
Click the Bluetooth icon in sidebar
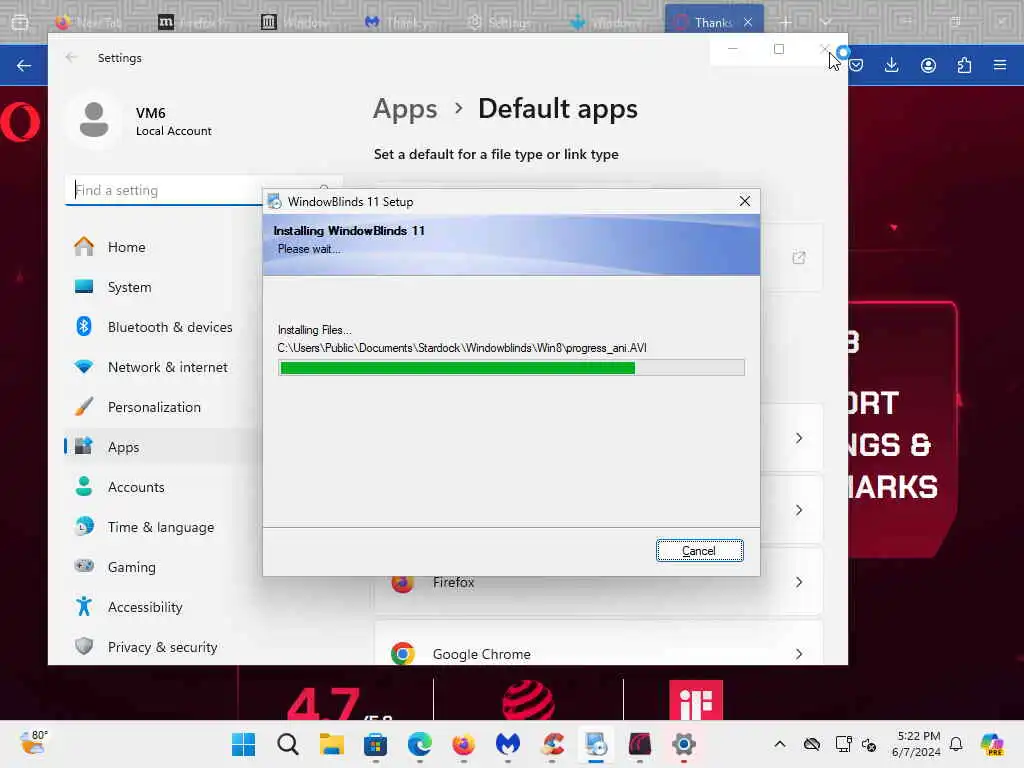click(x=84, y=326)
